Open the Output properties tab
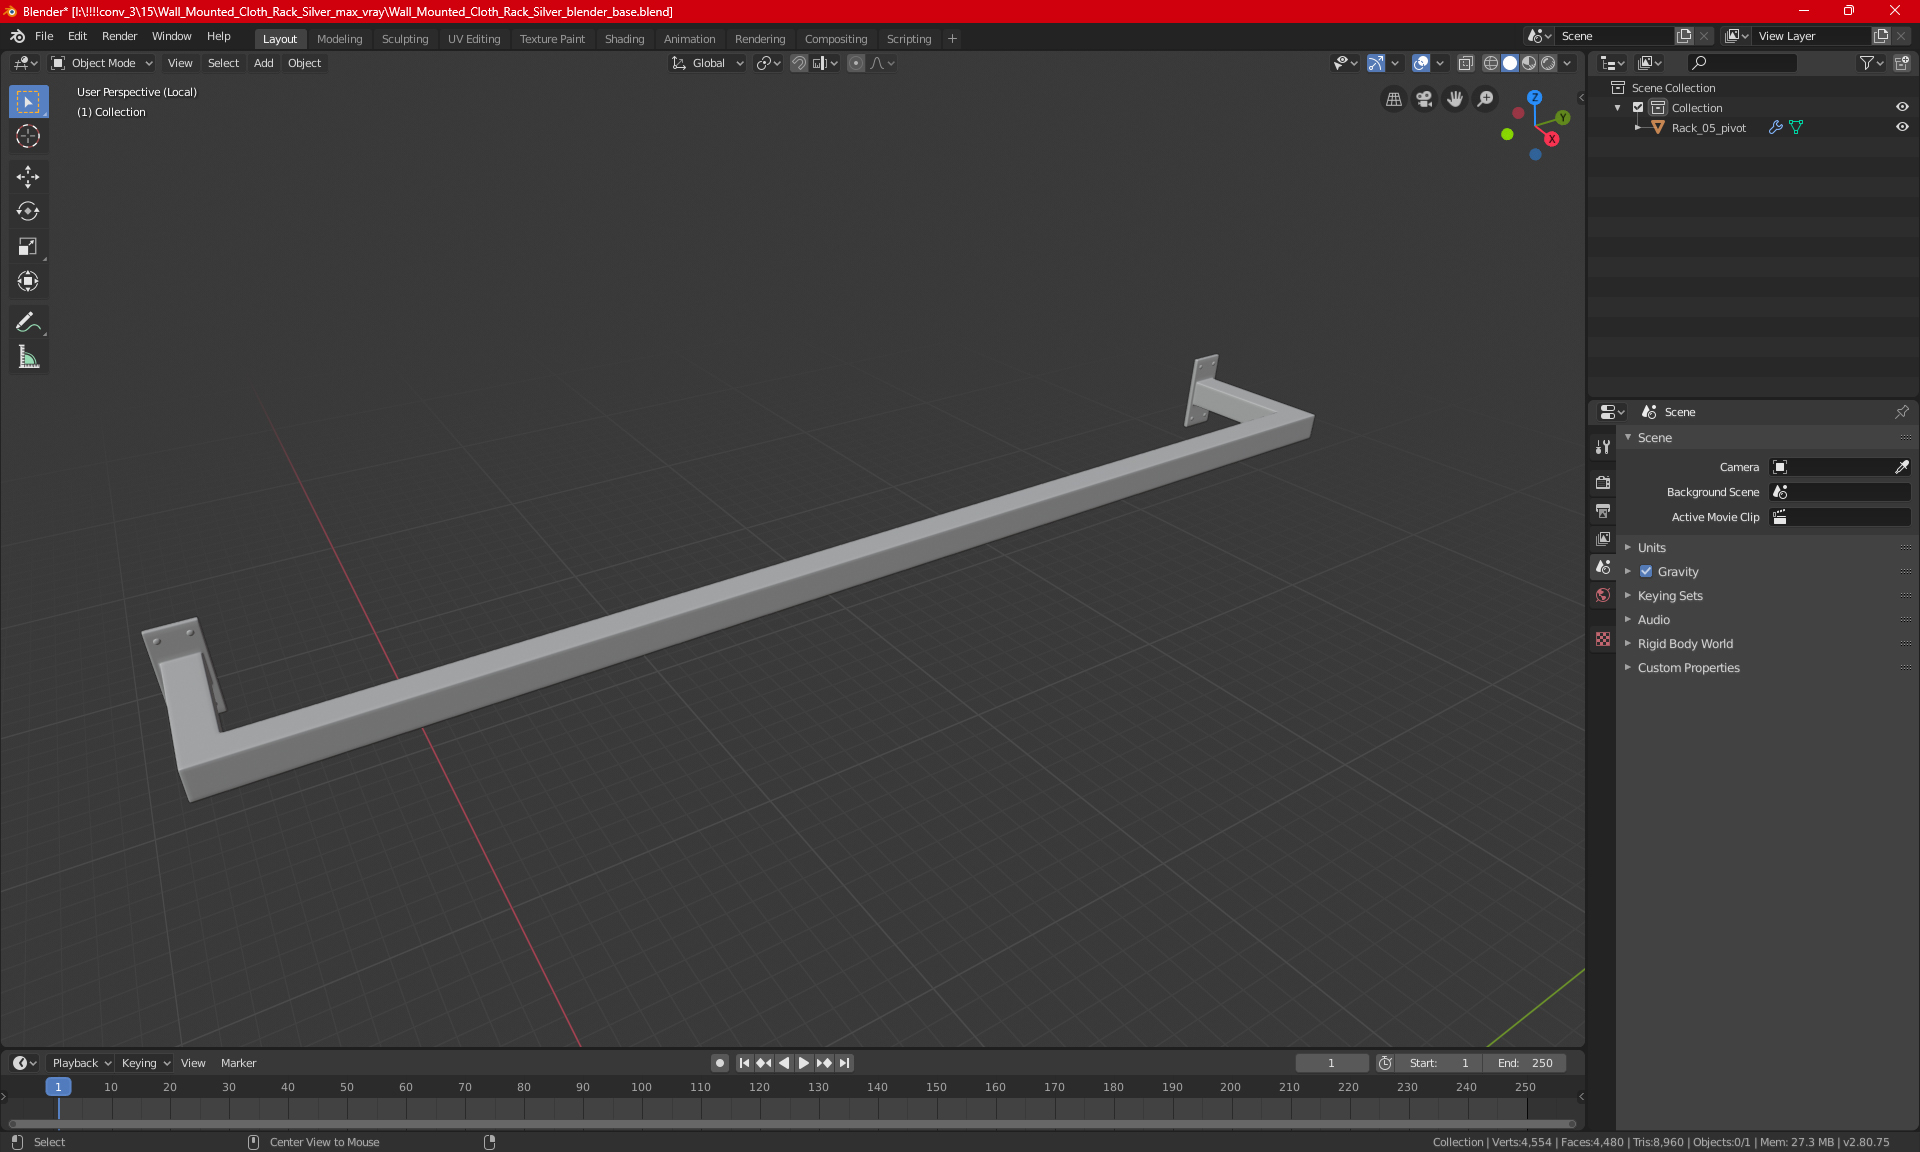Image resolution: width=1920 pixels, height=1152 pixels. [x=1603, y=510]
